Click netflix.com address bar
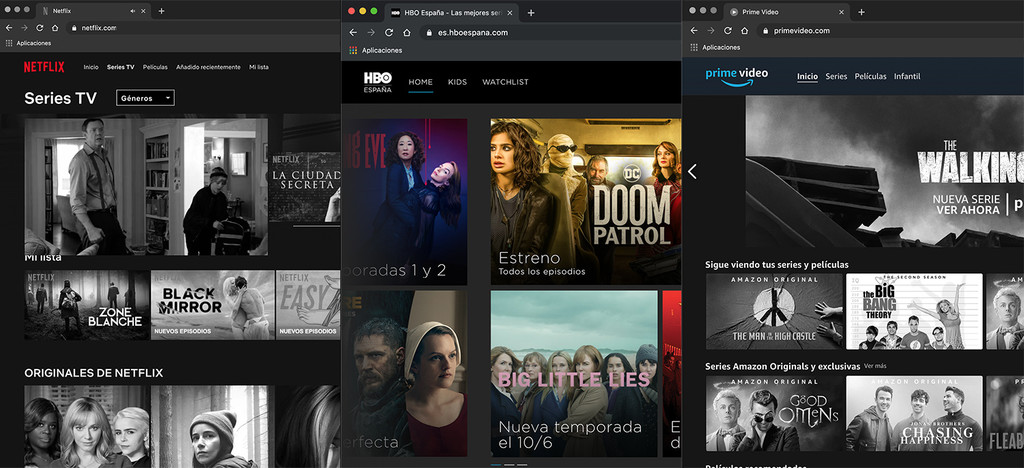 99,28
